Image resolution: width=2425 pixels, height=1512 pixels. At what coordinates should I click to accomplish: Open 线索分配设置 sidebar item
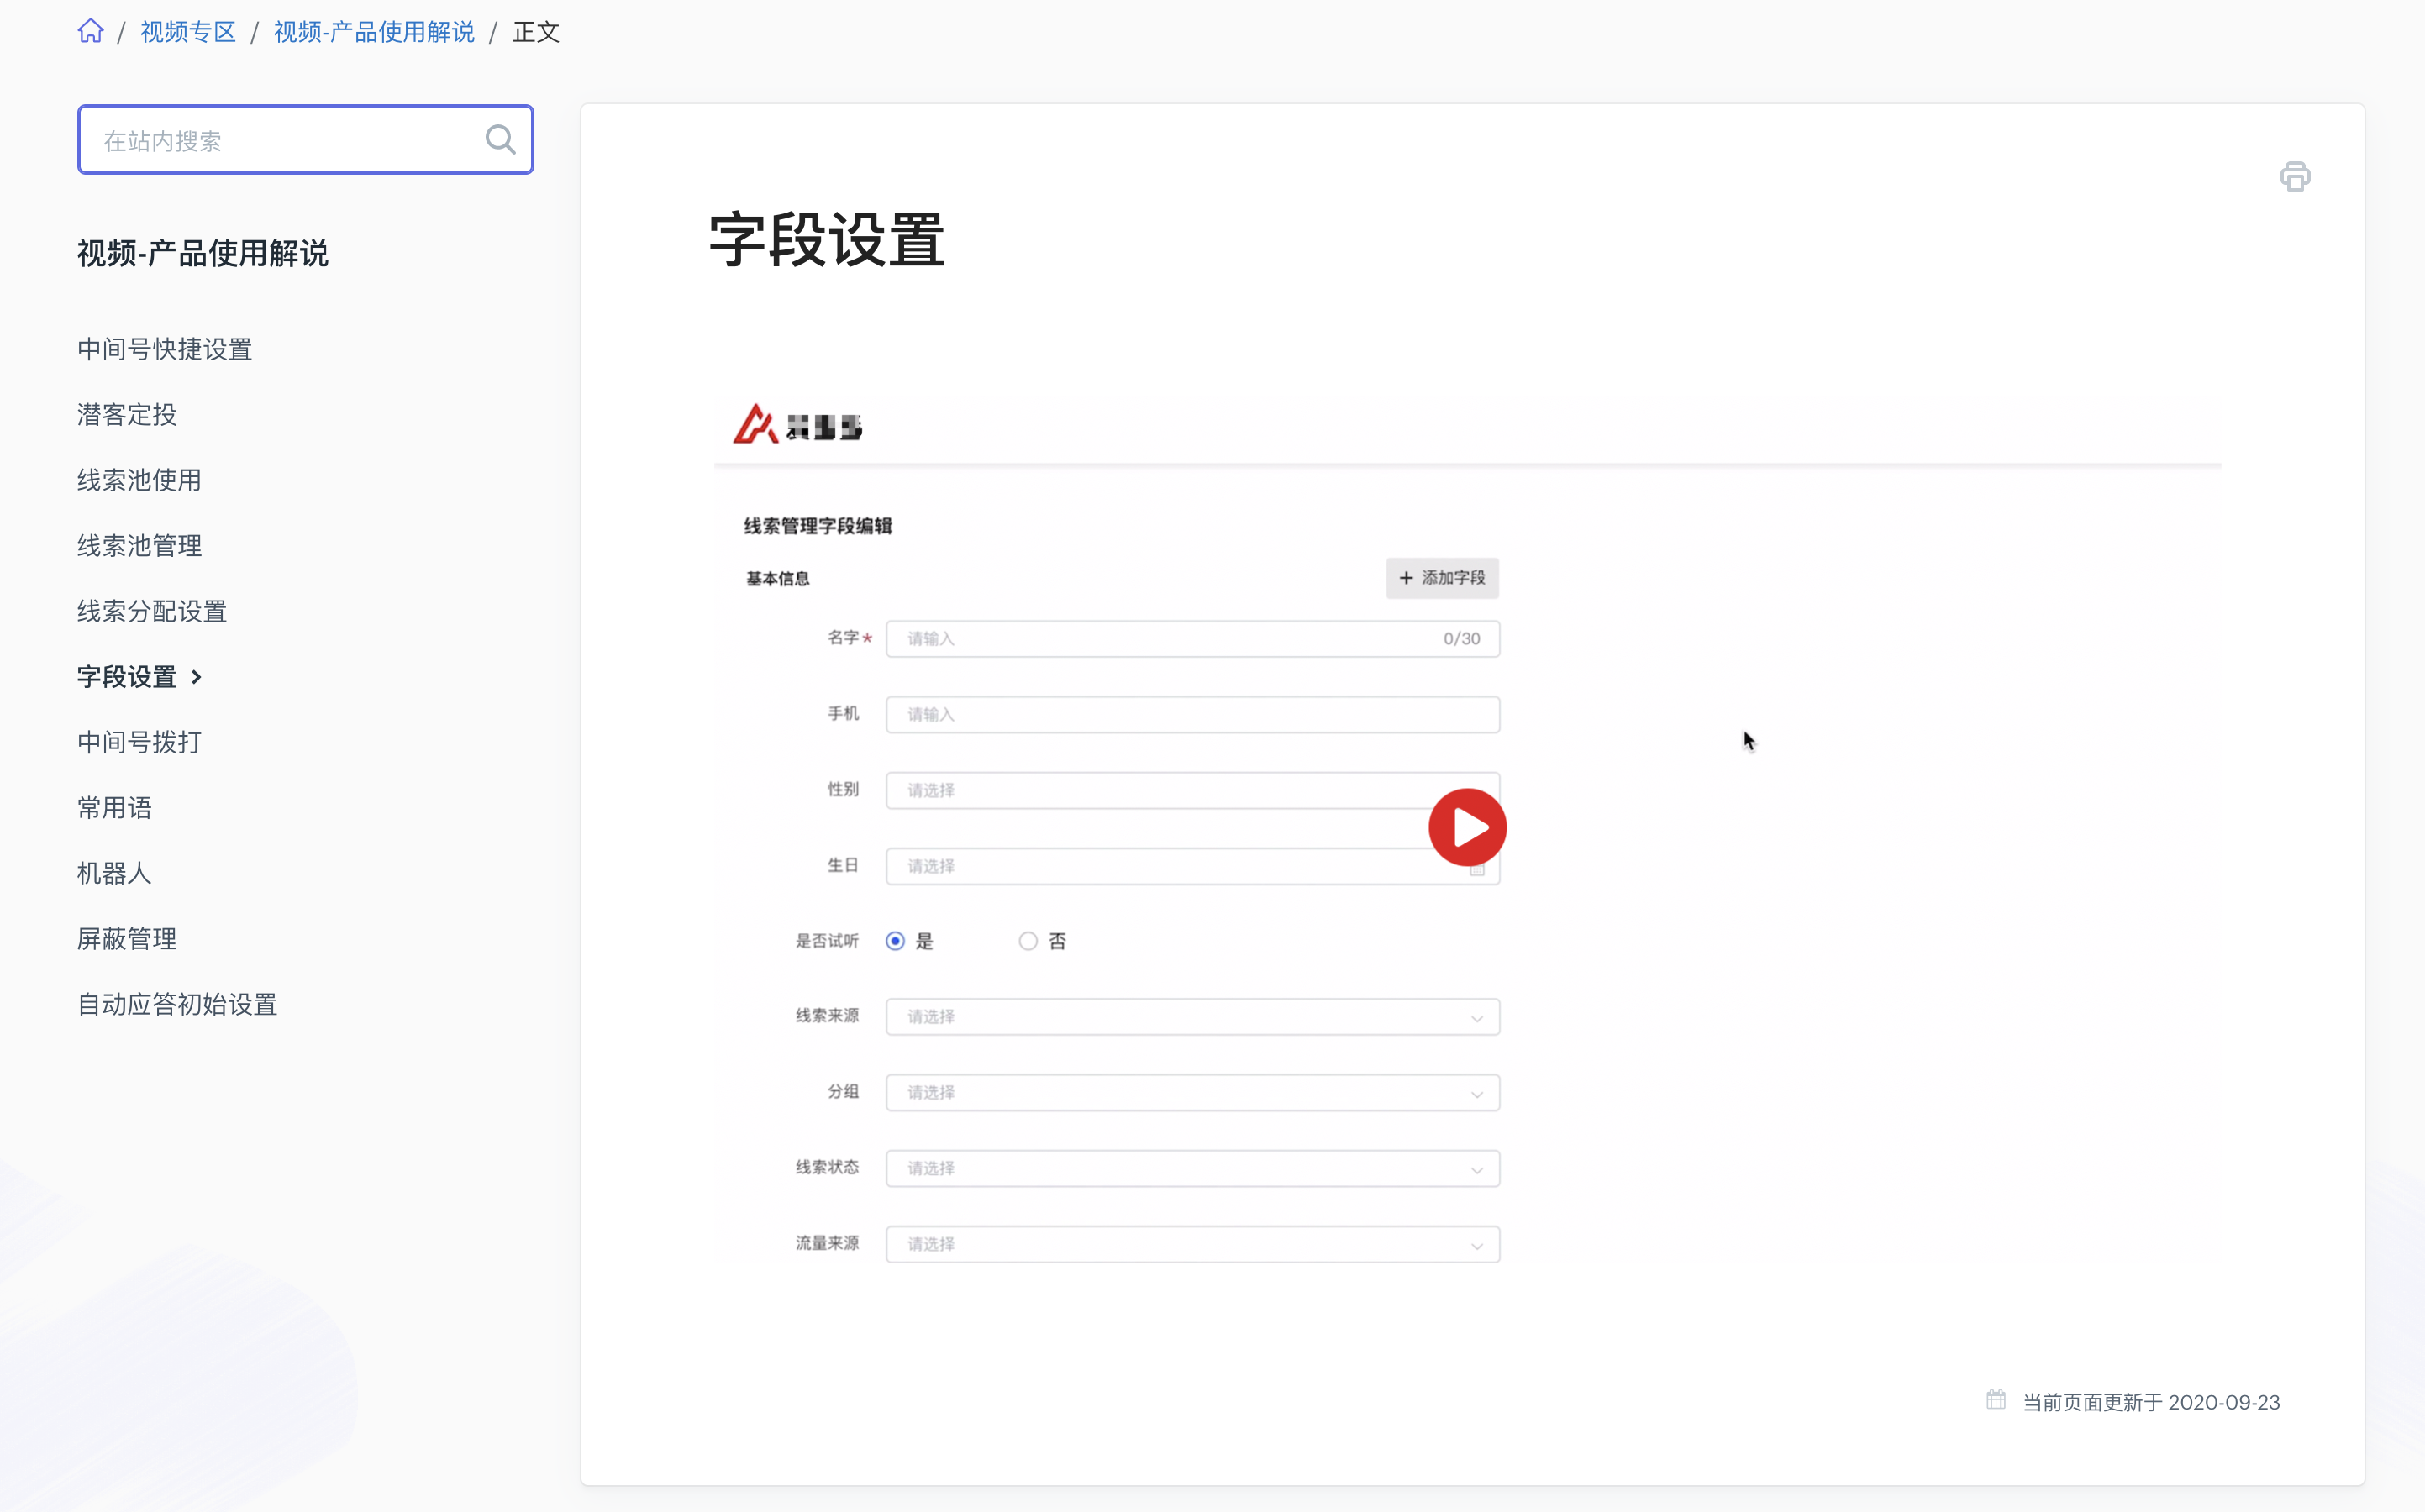tap(152, 611)
